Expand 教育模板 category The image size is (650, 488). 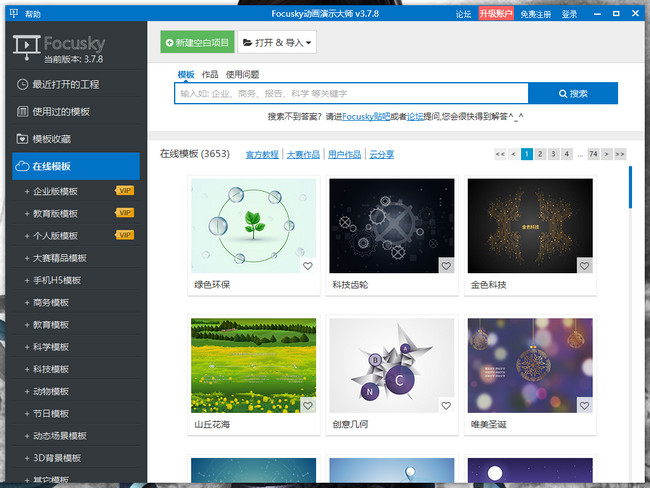(x=76, y=325)
